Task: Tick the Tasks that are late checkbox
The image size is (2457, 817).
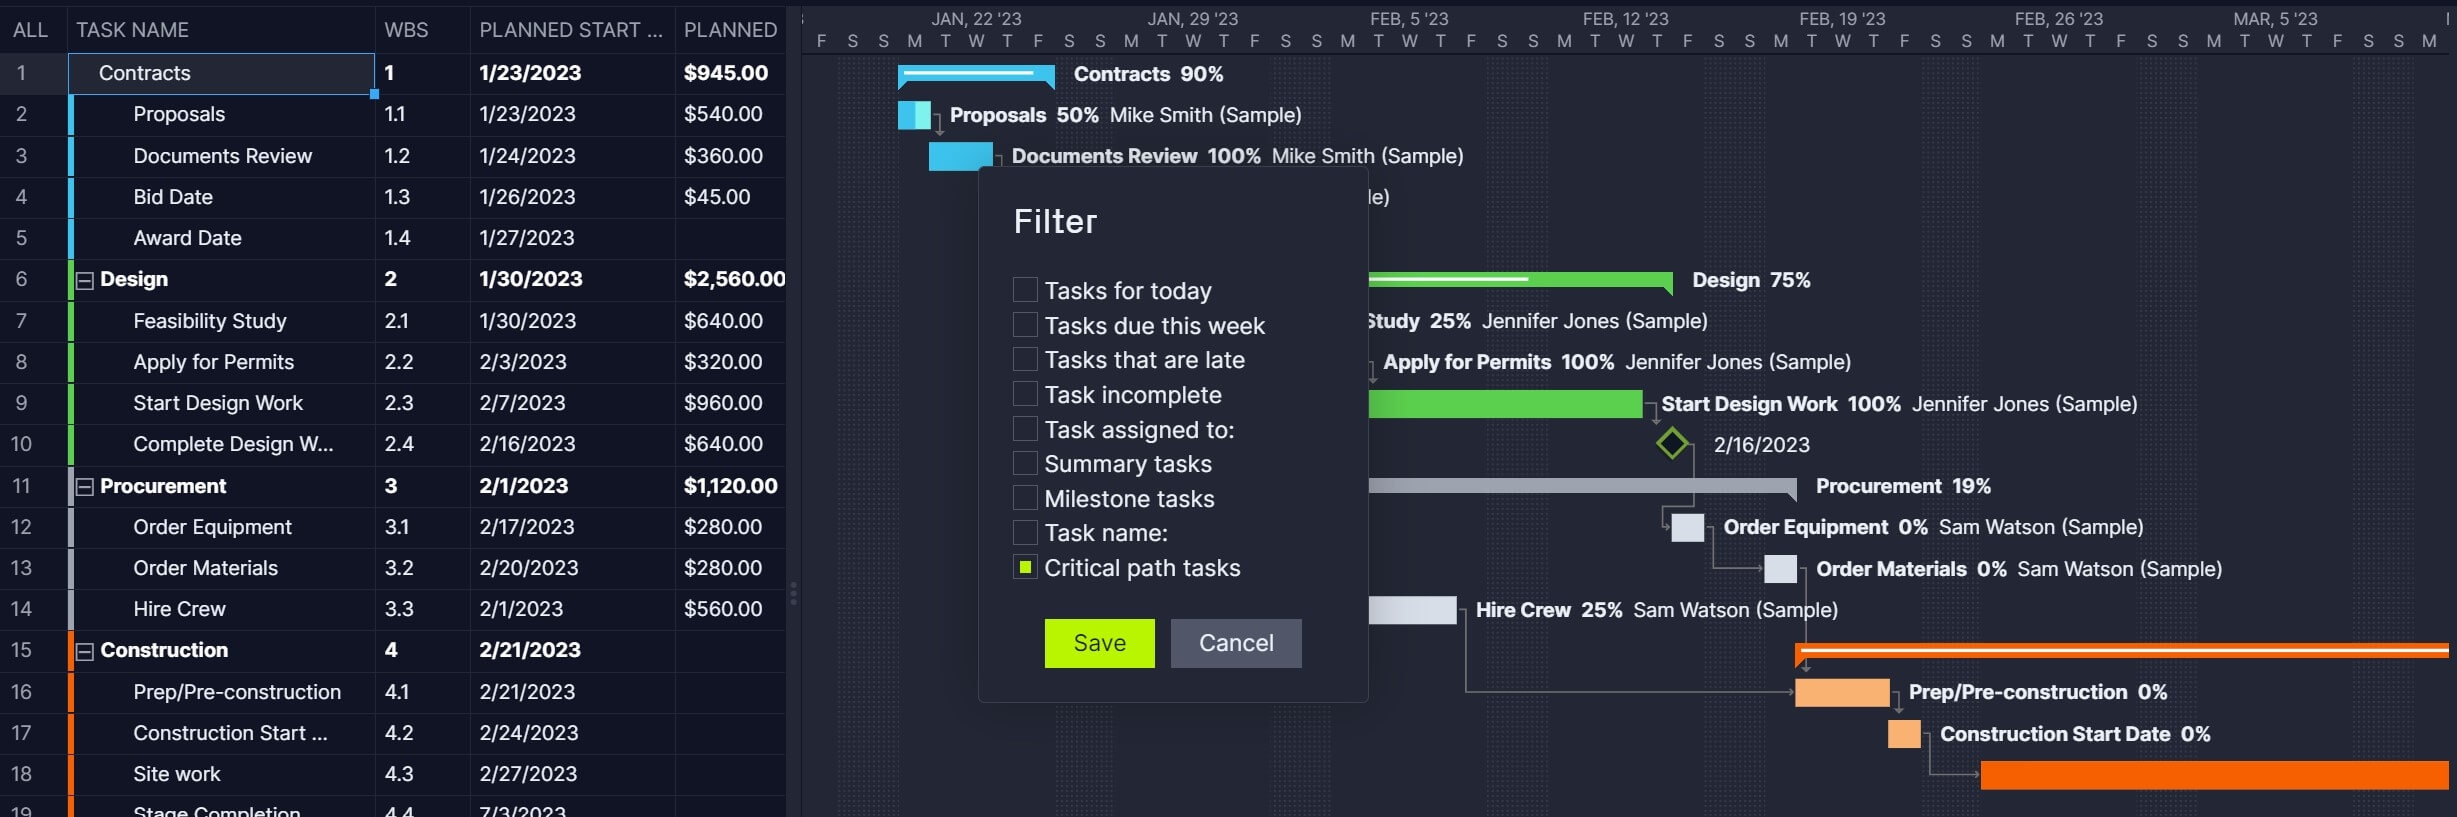Action: [1025, 359]
